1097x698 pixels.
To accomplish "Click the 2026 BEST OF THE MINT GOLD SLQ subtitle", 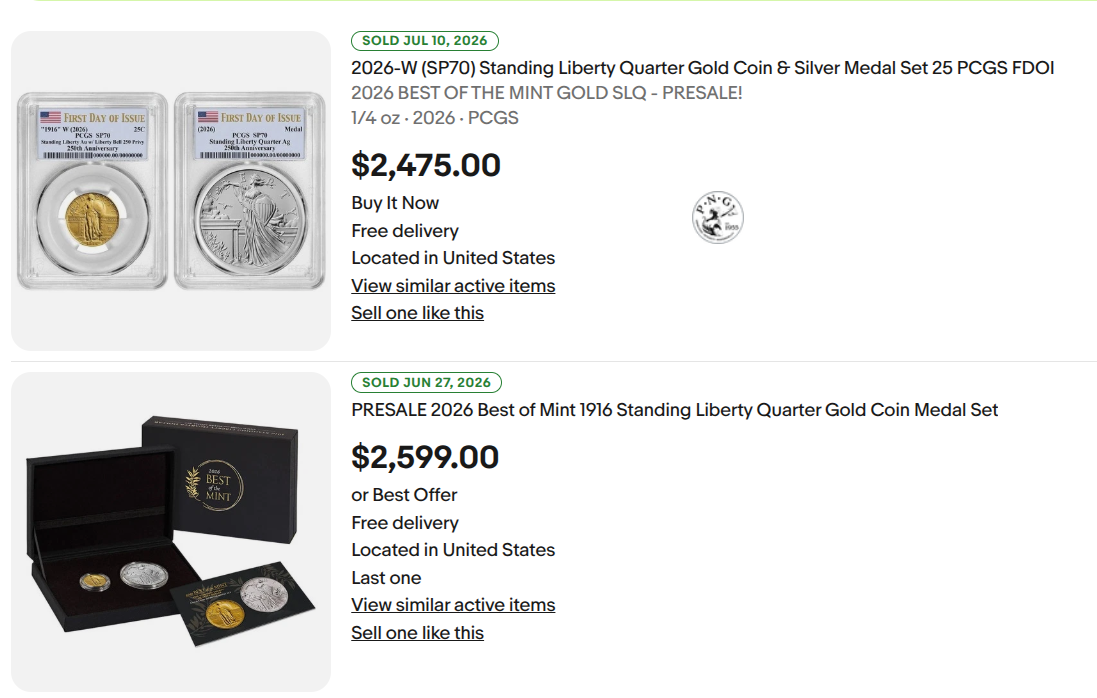I will (x=546, y=93).
